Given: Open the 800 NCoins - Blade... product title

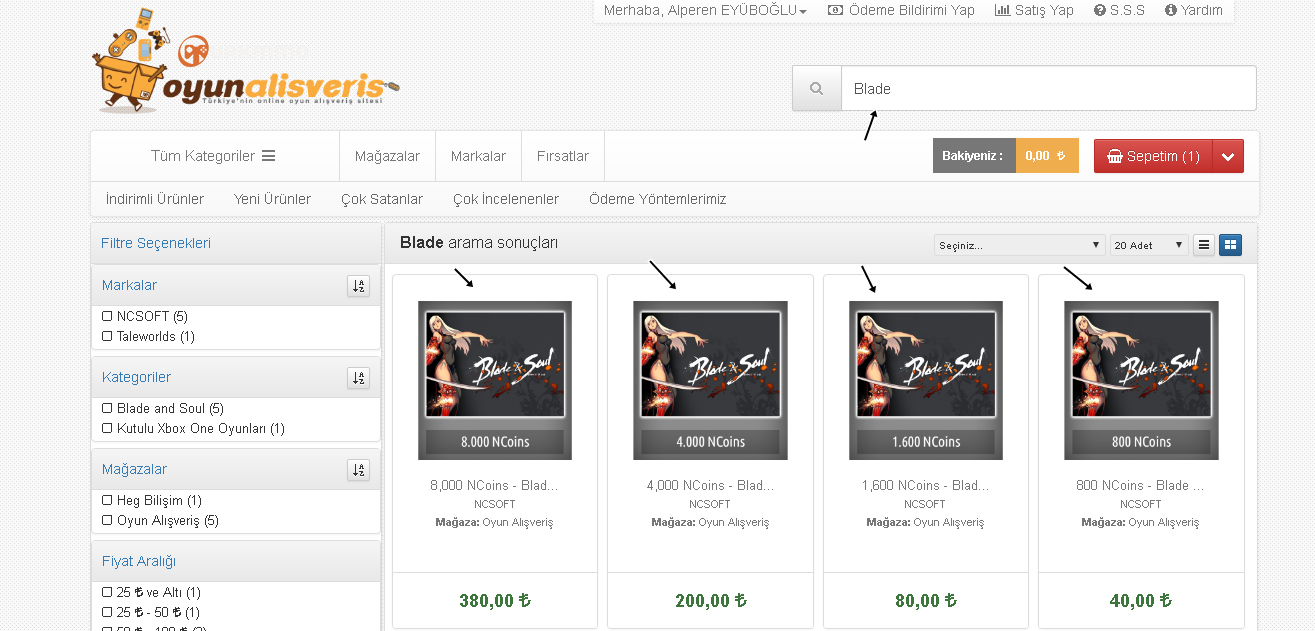Looking at the screenshot, I should (x=1140, y=486).
